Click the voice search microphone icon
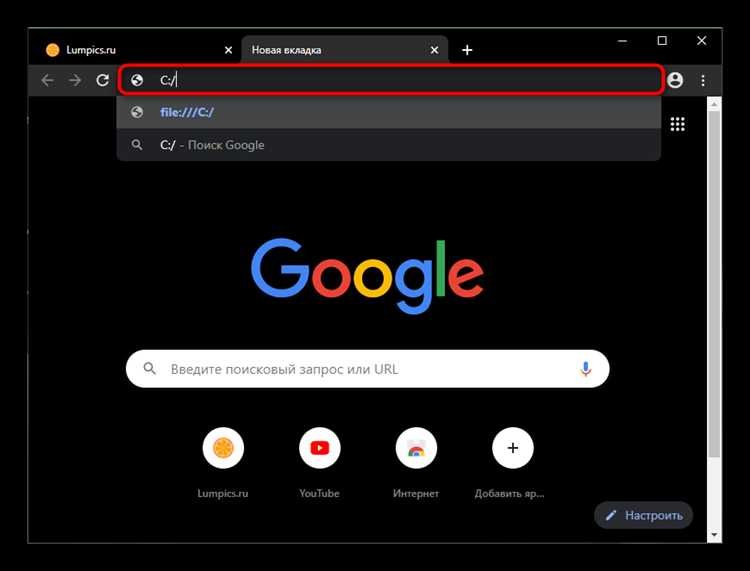The height and width of the screenshot is (571, 750). point(585,369)
